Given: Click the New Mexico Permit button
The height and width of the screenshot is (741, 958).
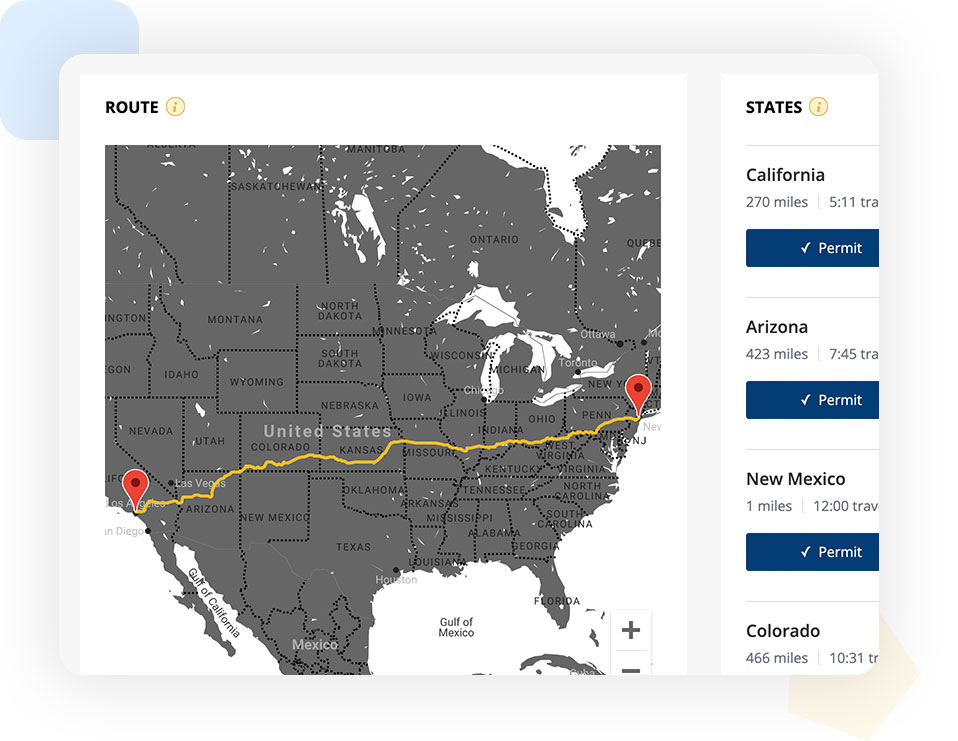Looking at the screenshot, I should click(x=812, y=552).
